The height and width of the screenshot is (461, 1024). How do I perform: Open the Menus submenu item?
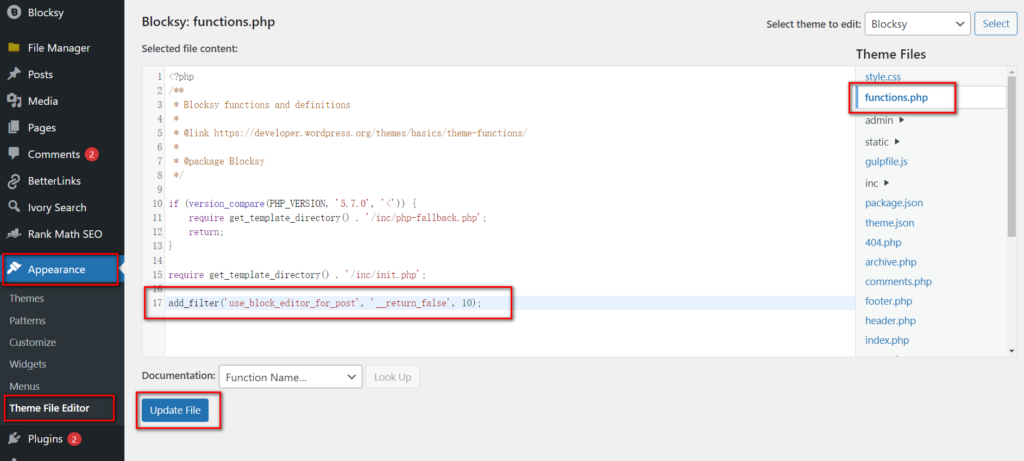pyautogui.click(x=24, y=386)
